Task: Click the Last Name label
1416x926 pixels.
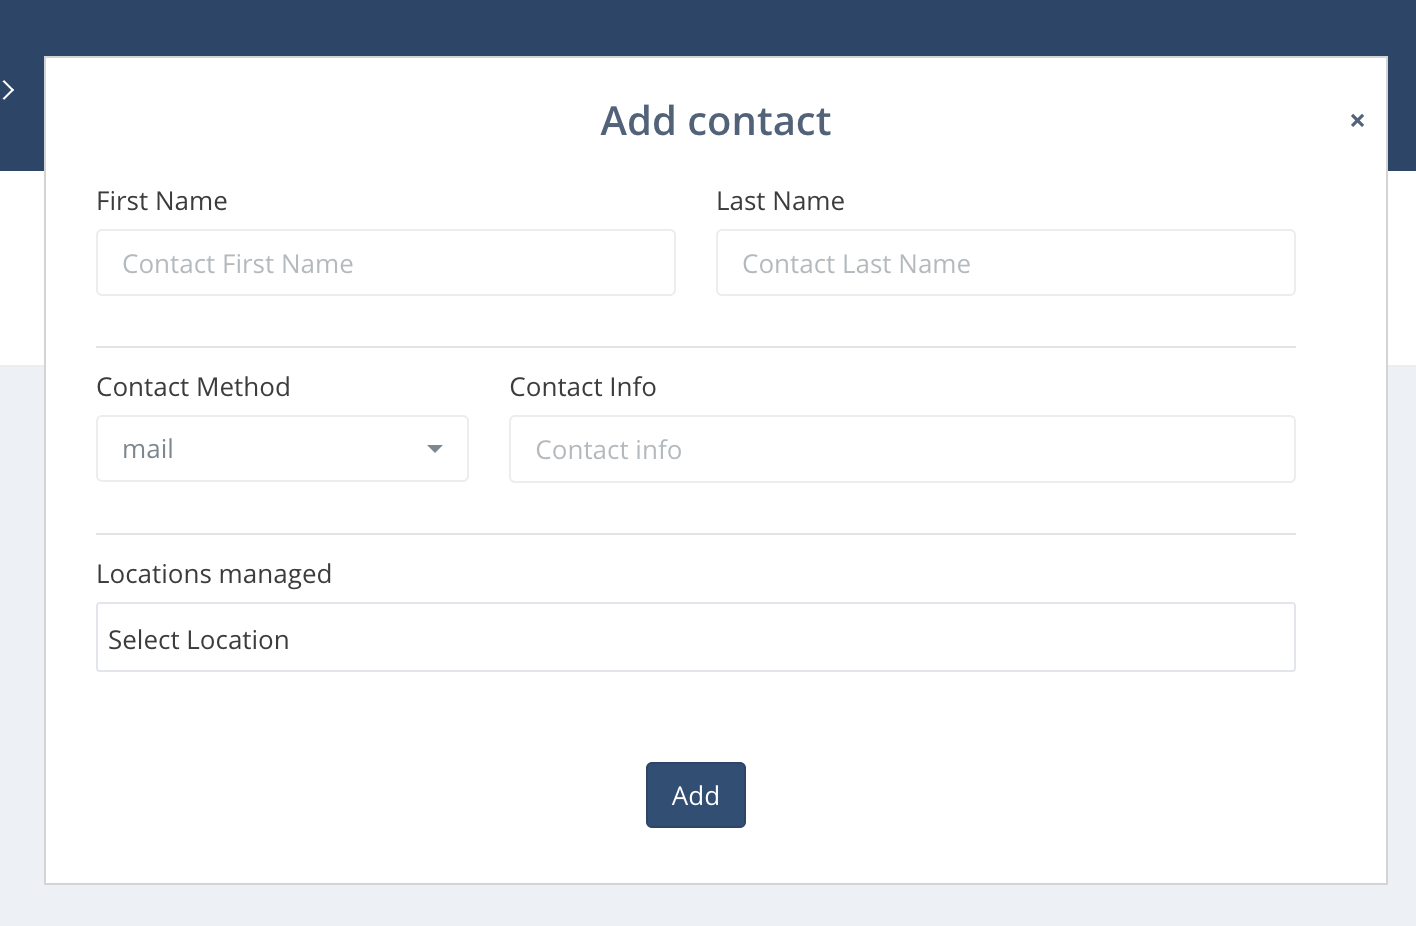Action: point(780,201)
